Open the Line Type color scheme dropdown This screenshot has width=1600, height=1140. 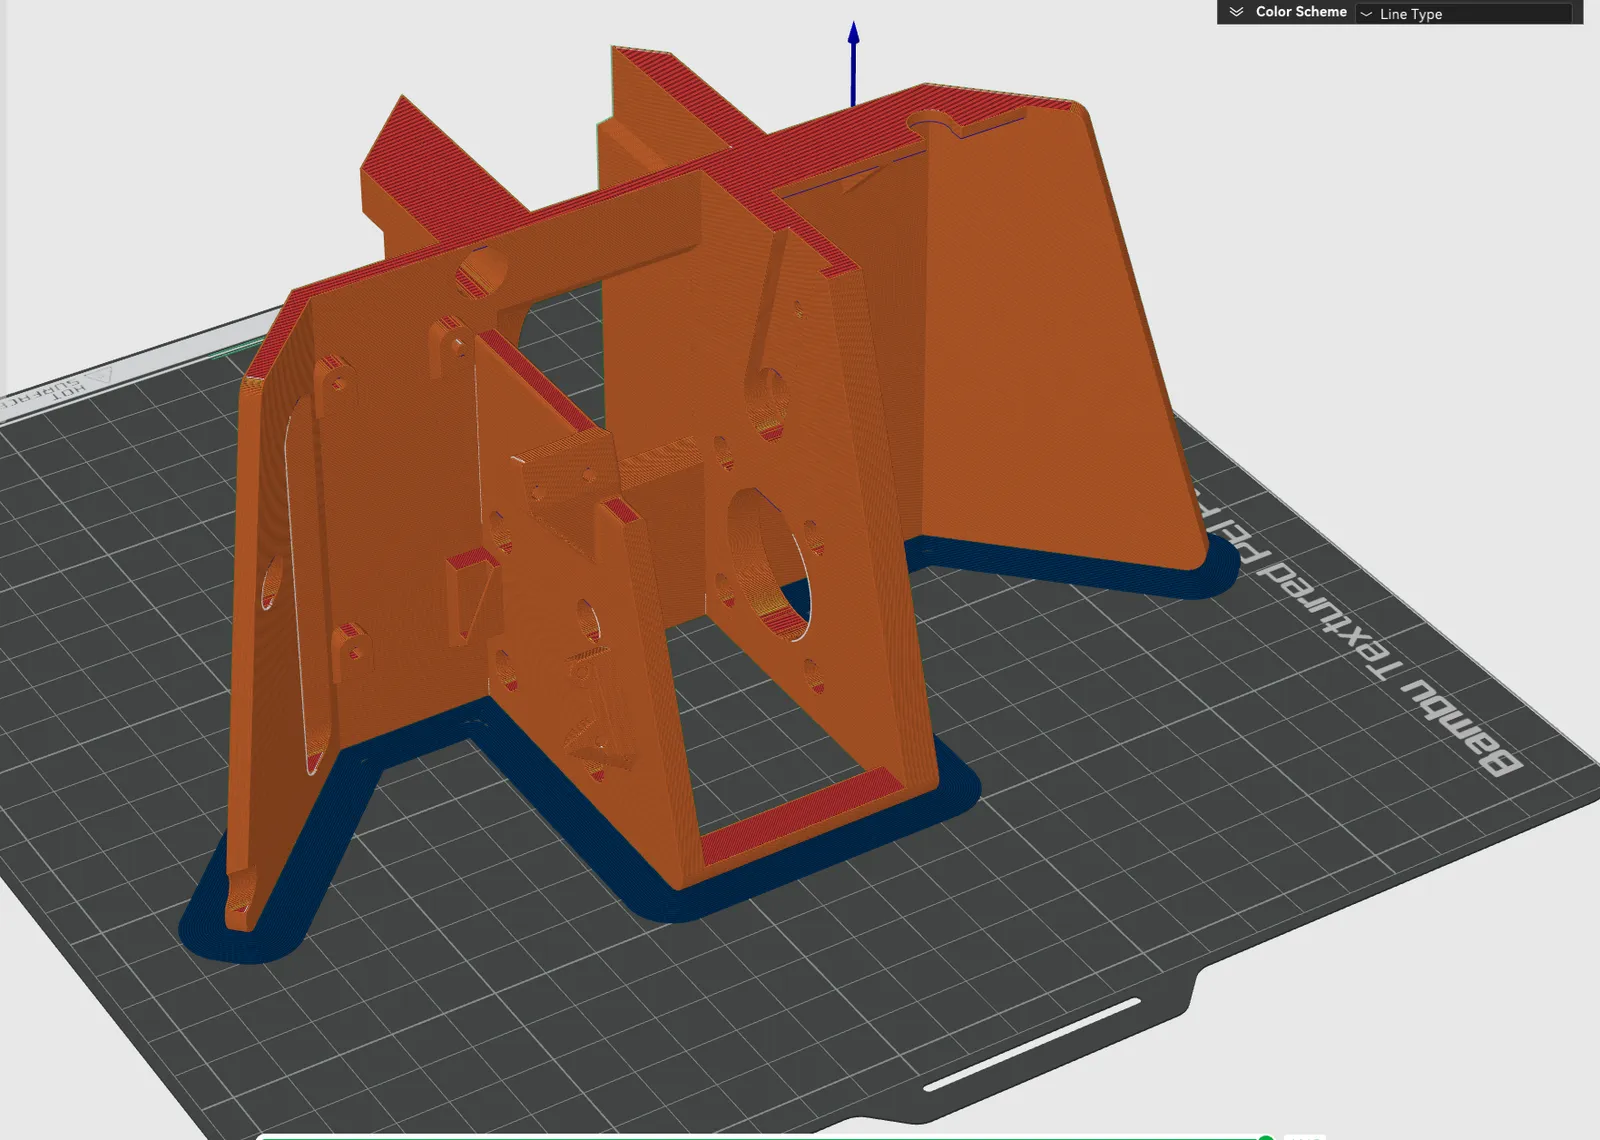(1465, 13)
